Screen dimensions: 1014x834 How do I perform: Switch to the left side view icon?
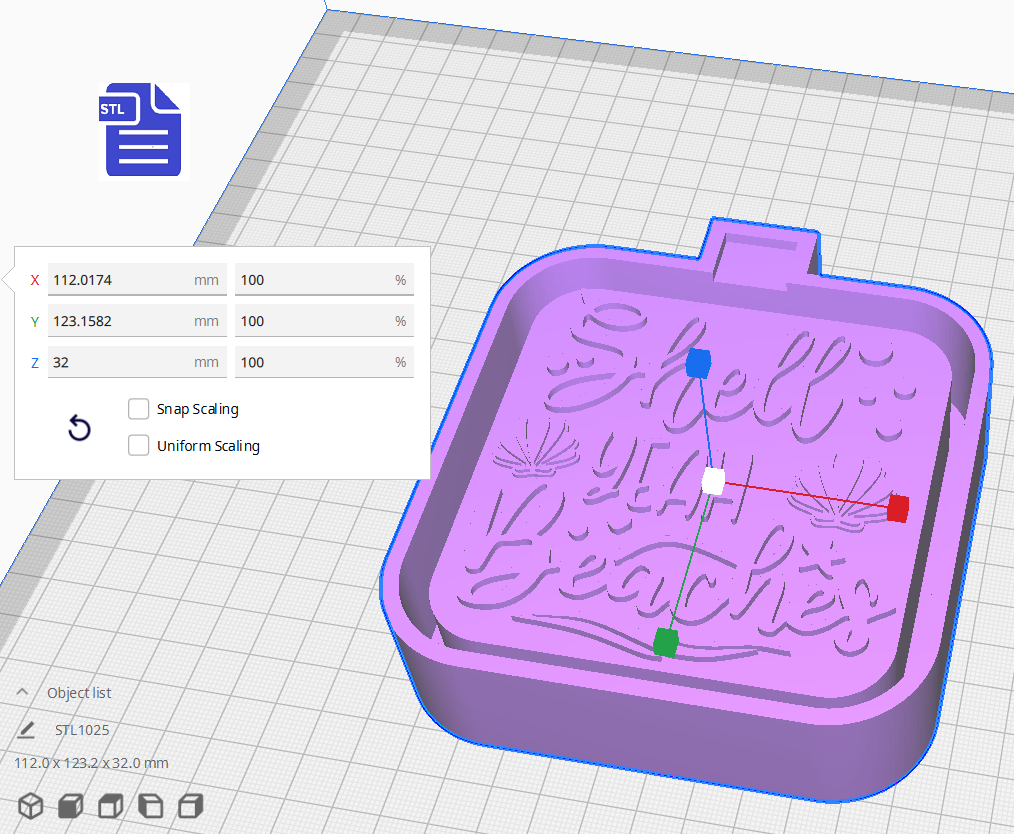pyautogui.click(x=150, y=806)
